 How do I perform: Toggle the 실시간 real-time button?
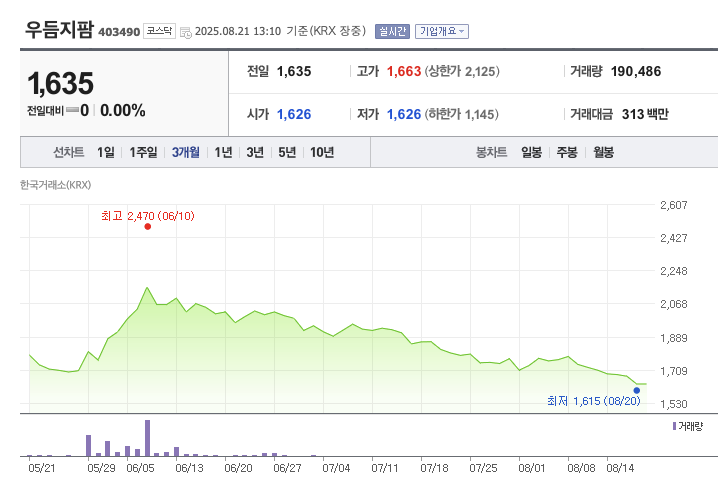[x=392, y=31]
